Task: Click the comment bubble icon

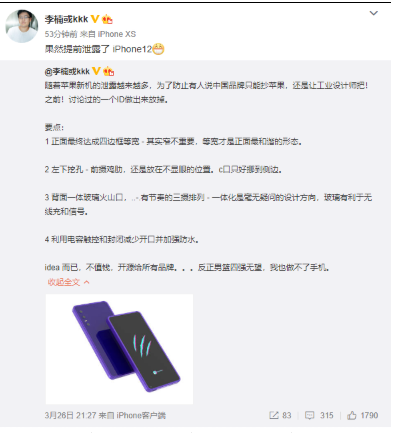Action: point(310,415)
